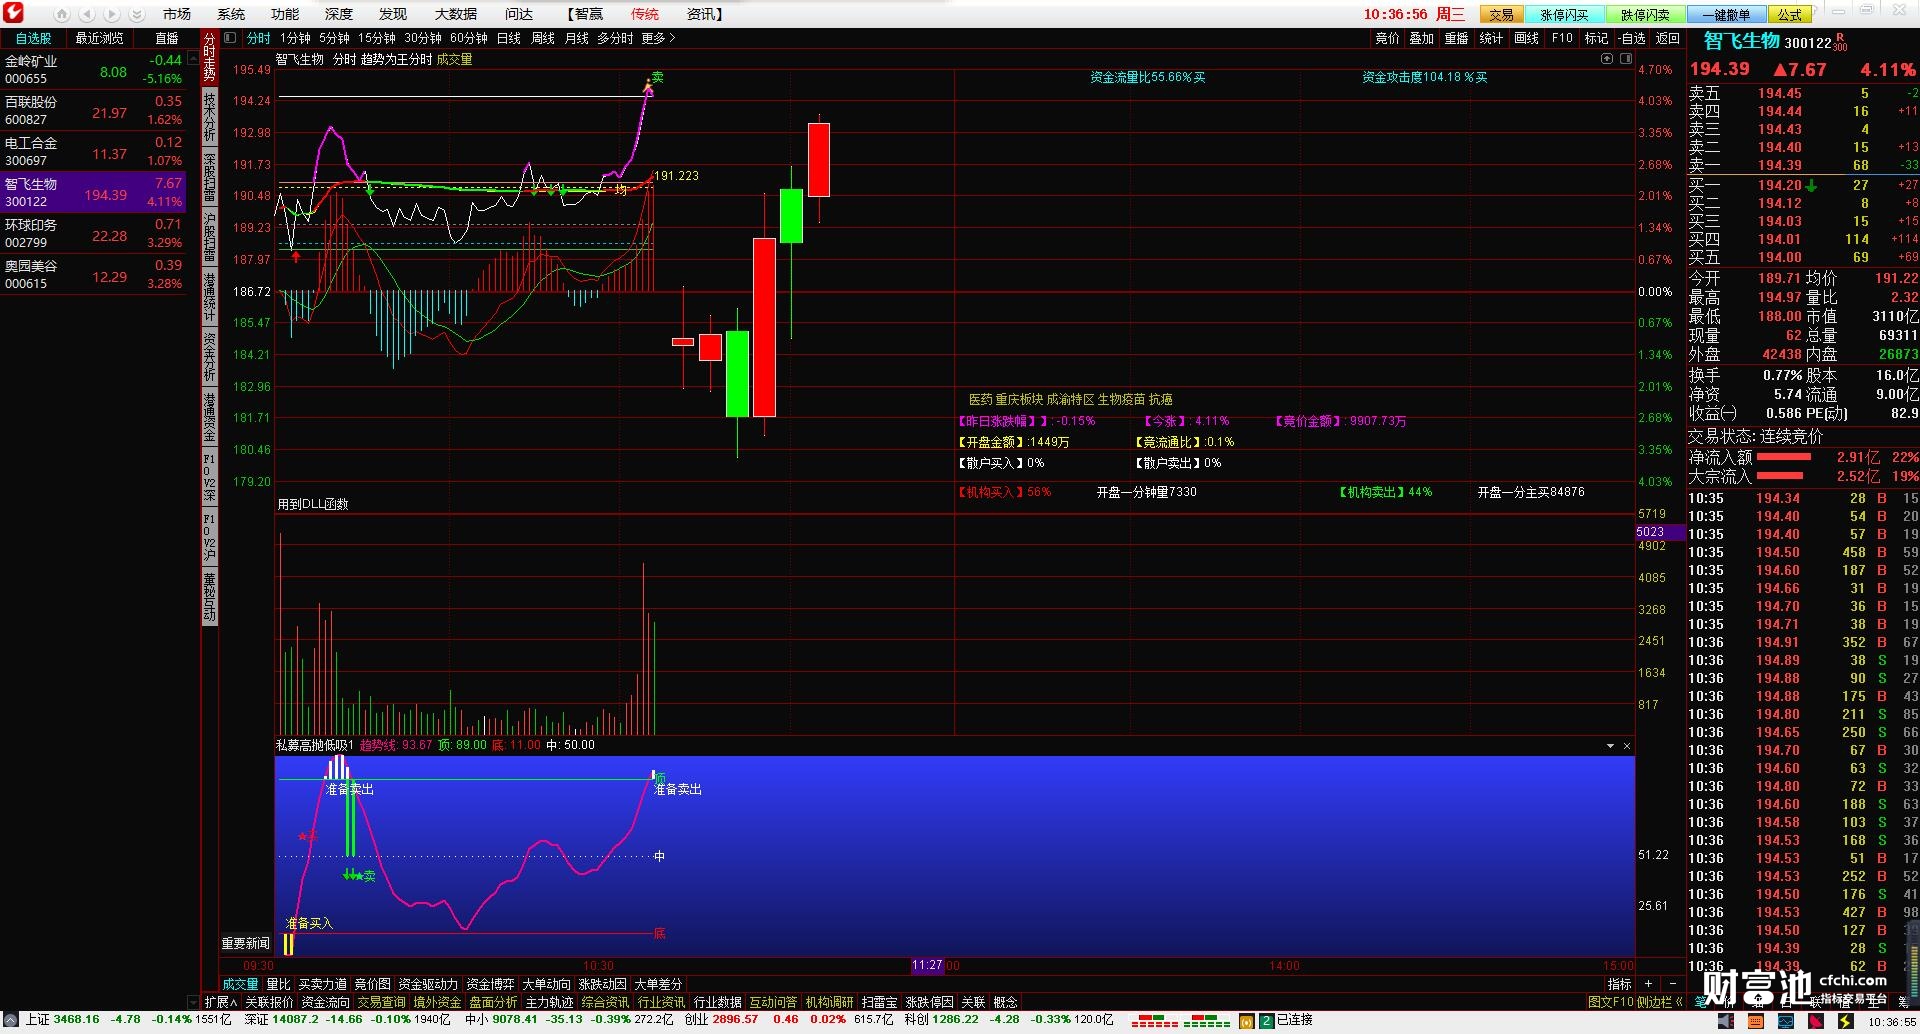Expand the 私募高抛低吸 indicator dropdown arrow
Viewport: 1920px width, 1034px height.
pos(1610,746)
